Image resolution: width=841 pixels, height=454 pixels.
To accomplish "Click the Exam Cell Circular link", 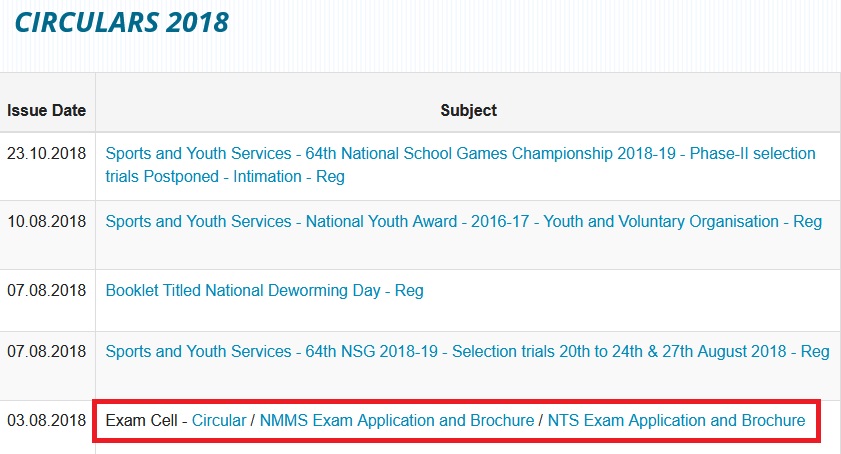I will pyautogui.click(x=218, y=420).
